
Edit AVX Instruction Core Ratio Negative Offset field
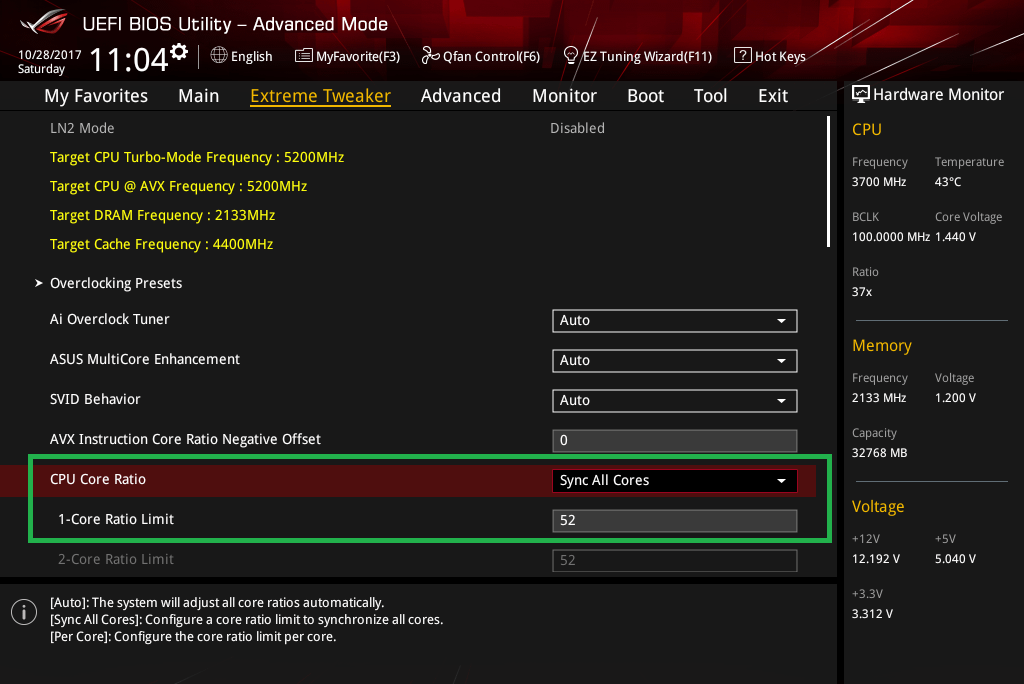(675, 440)
